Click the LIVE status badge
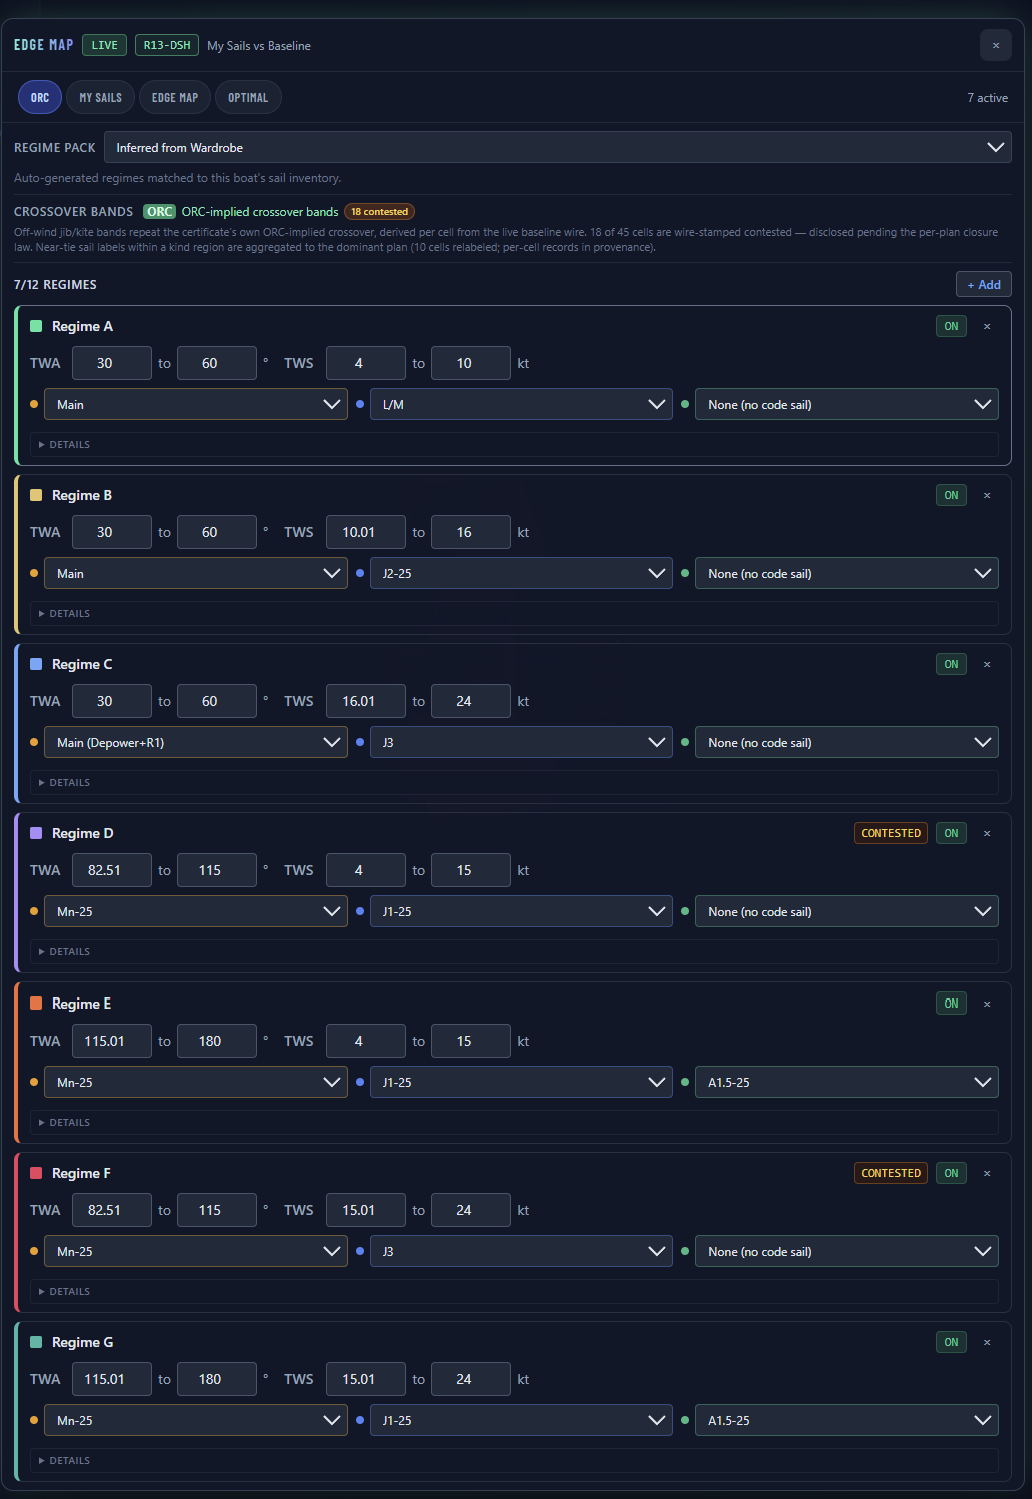The width and height of the screenshot is (1032, 1499). pyautogui.click(x=104, y=45)
